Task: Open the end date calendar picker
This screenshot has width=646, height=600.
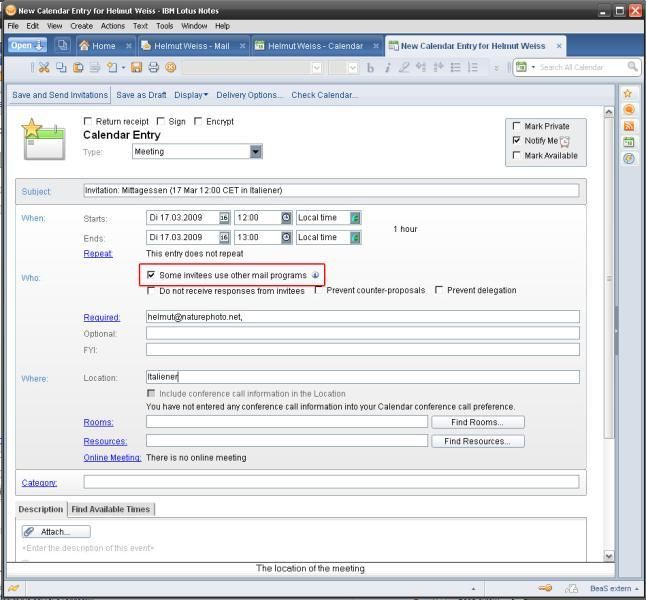Action: (224, 237)
